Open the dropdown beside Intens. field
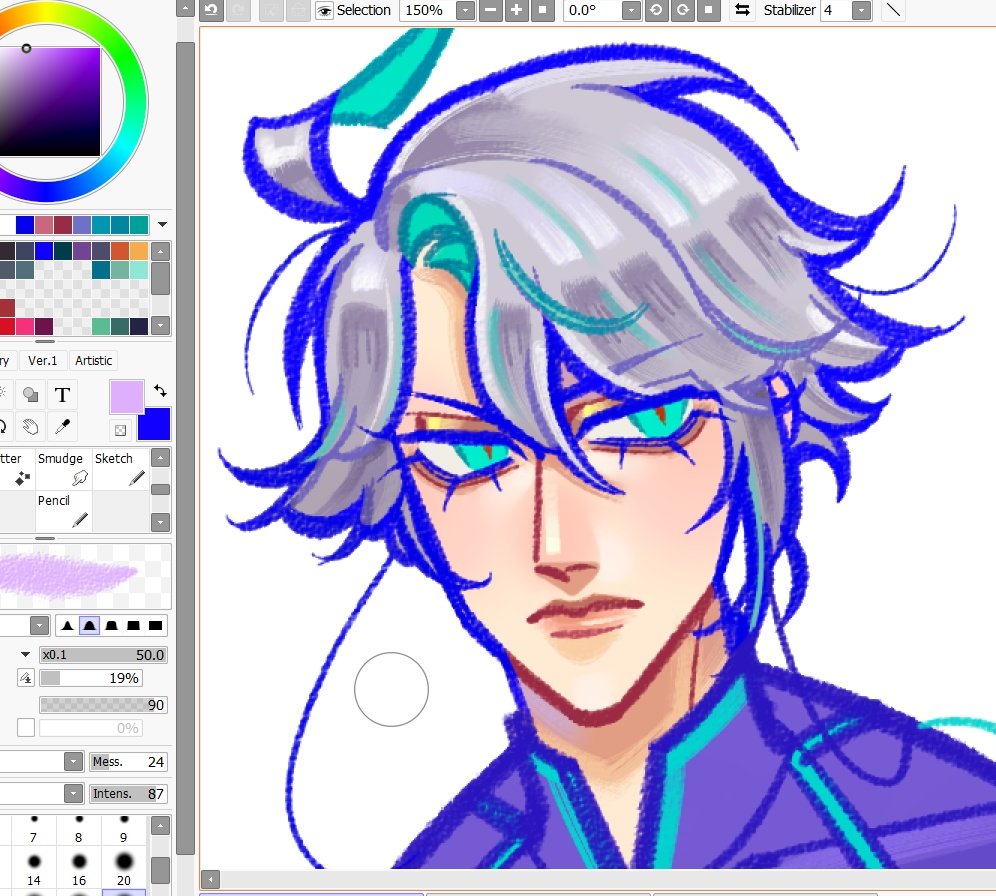 click(74, 793)
